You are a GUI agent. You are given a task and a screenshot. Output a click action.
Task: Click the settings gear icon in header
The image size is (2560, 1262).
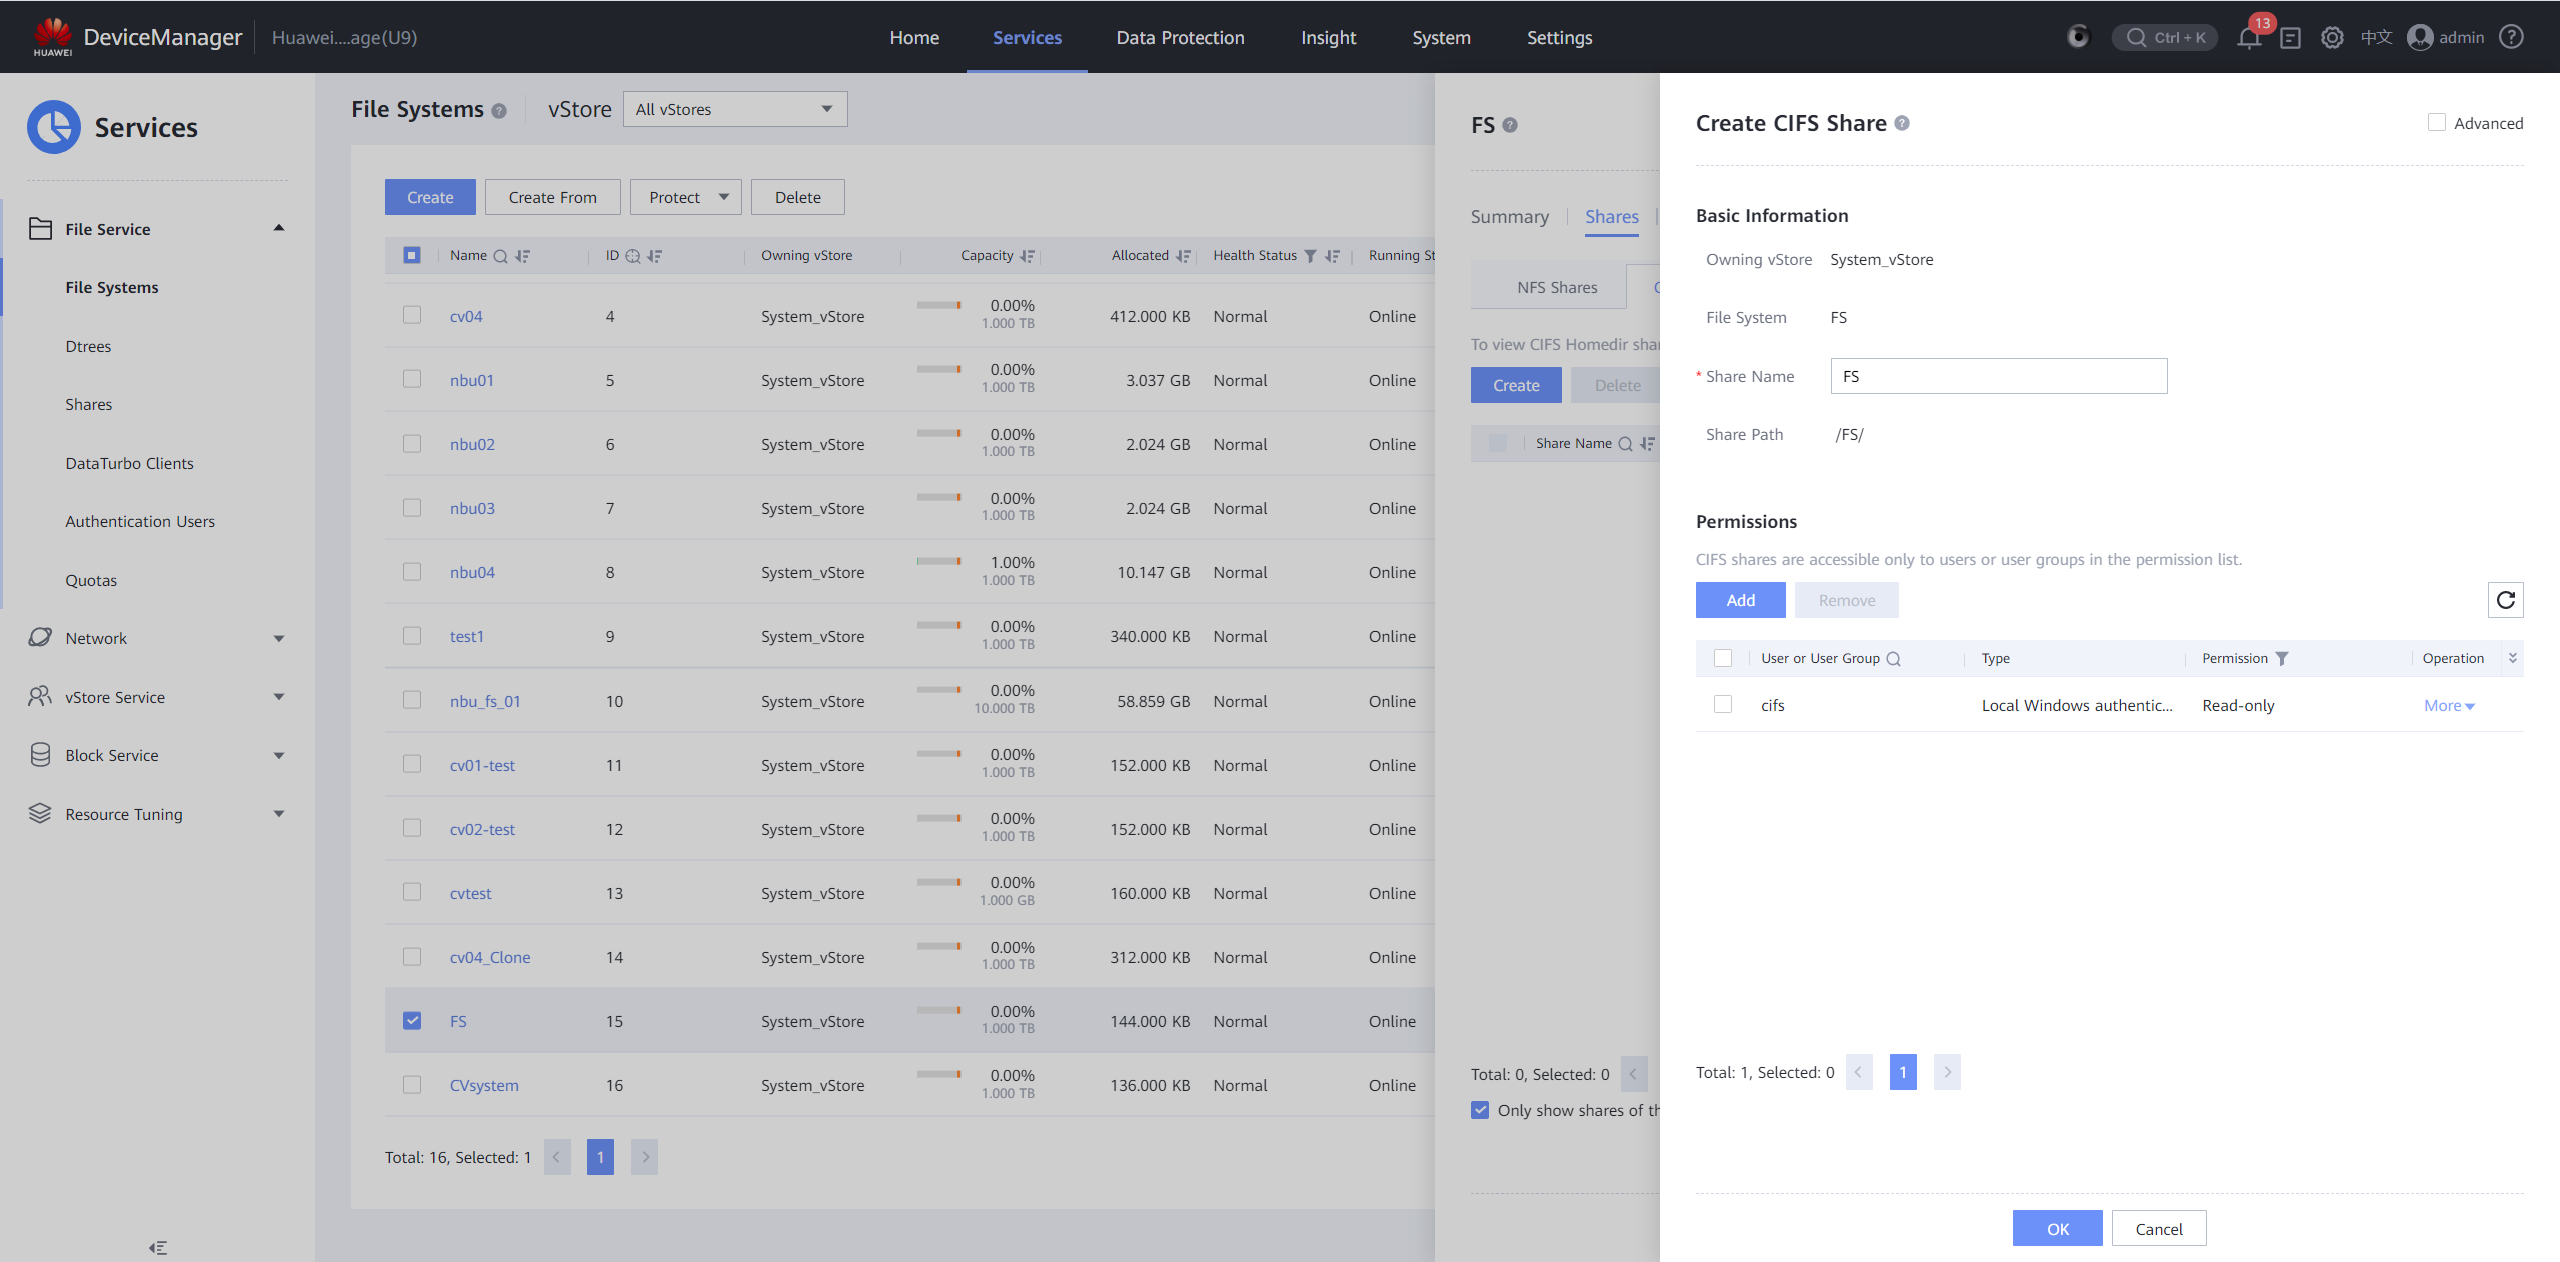click(2332, 38)
